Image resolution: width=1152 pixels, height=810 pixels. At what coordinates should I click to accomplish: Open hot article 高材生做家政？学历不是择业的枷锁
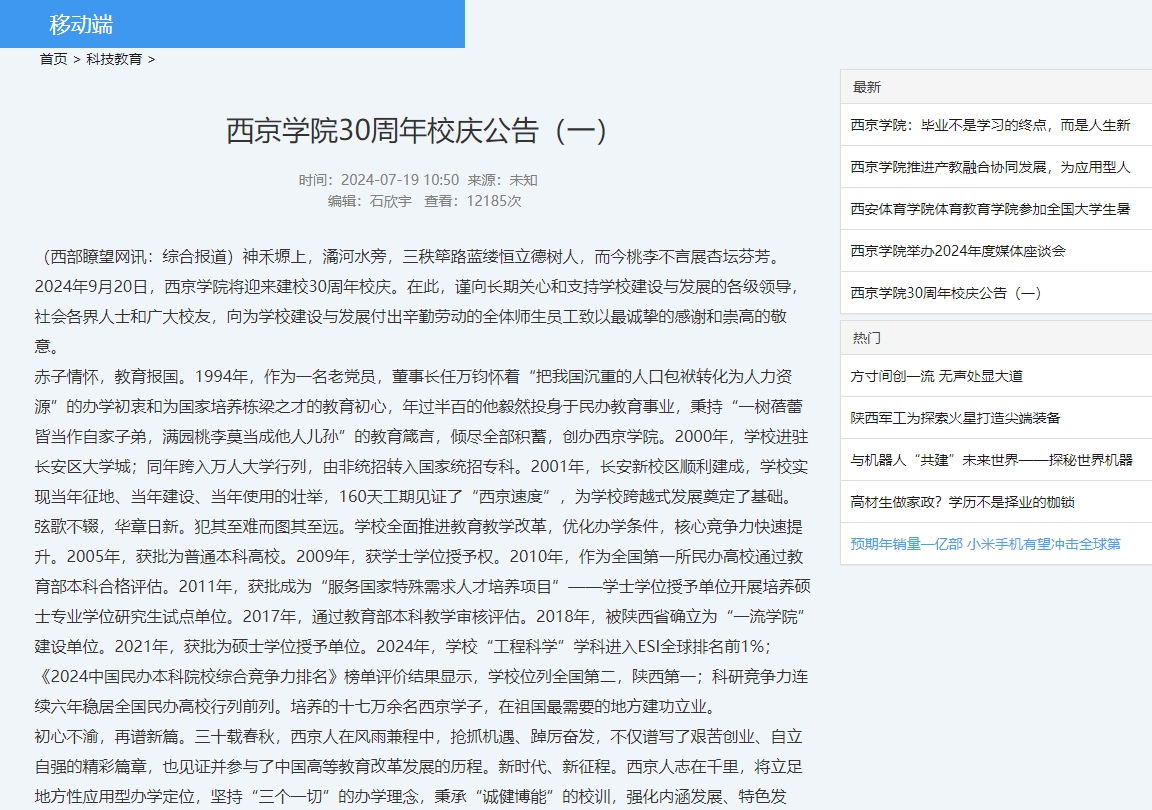click(x=962, y=501)
